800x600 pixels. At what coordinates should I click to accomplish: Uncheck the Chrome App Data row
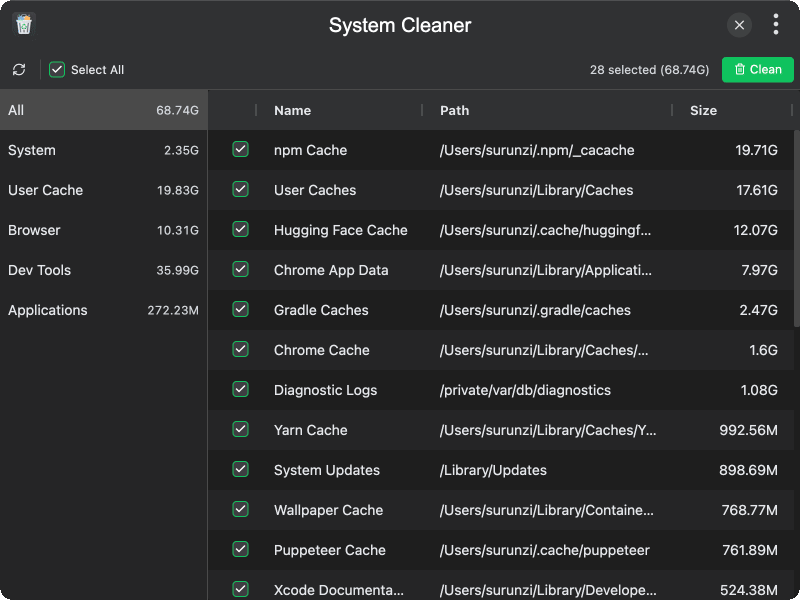[x=240, y=269]
